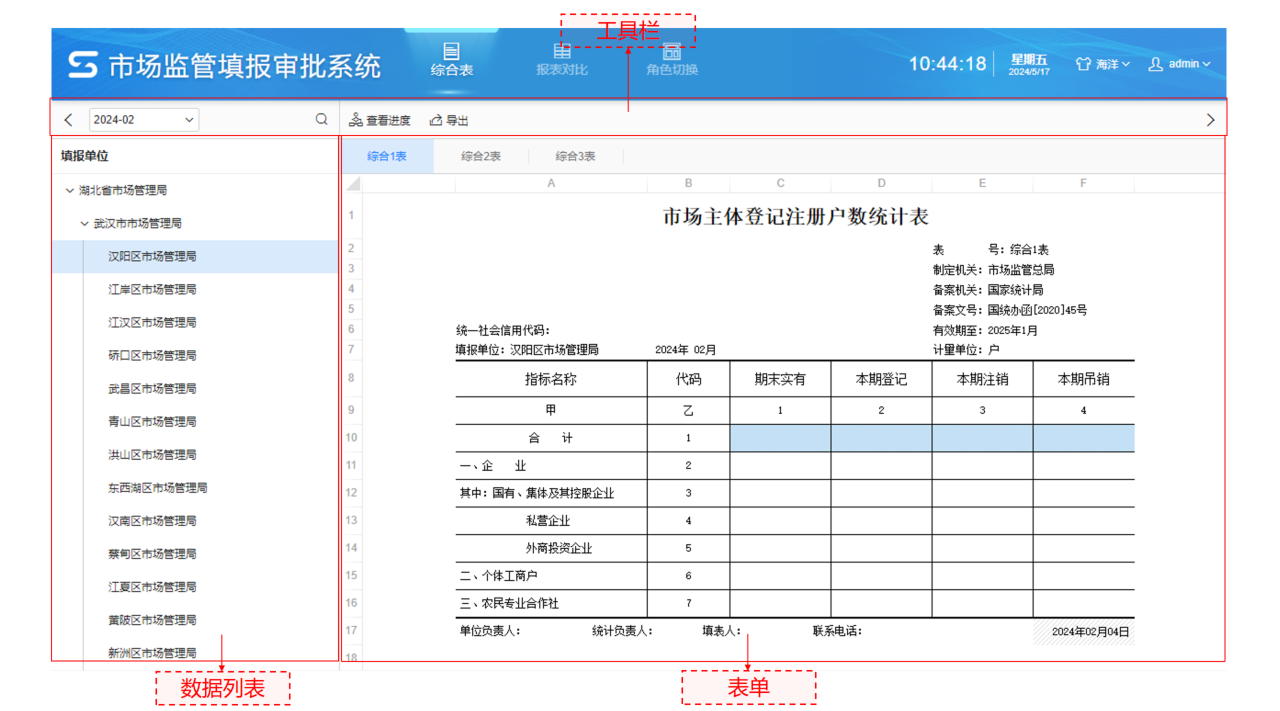The width and height of the screenshot is (1280, 711).
Task: Click the admin user profile icon
Action: [1157, 64]
